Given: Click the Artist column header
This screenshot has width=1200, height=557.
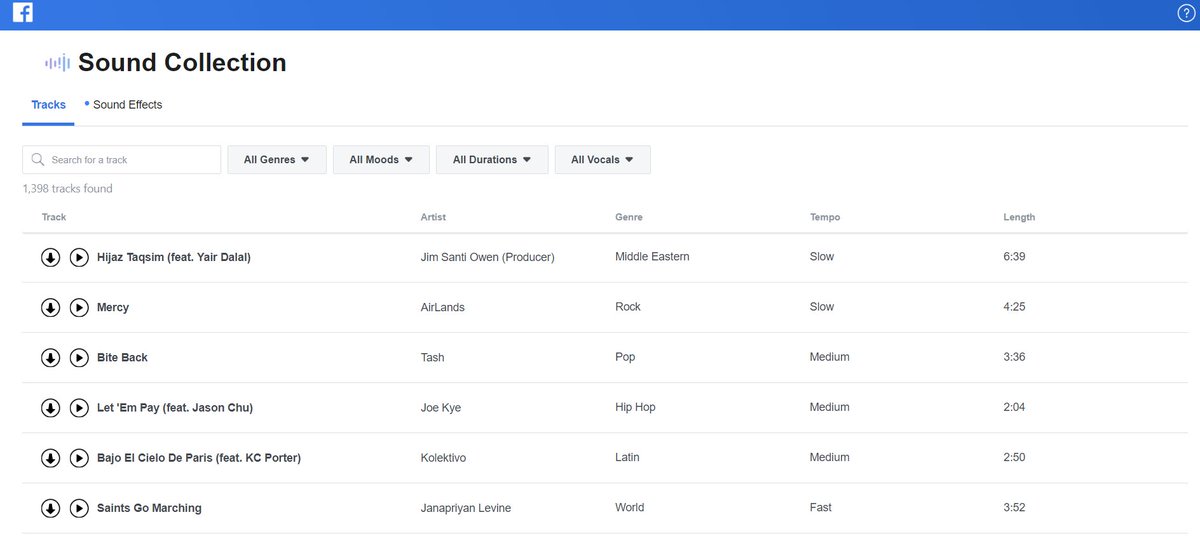Looking at the screenshot, I should (x=433, y=217).
